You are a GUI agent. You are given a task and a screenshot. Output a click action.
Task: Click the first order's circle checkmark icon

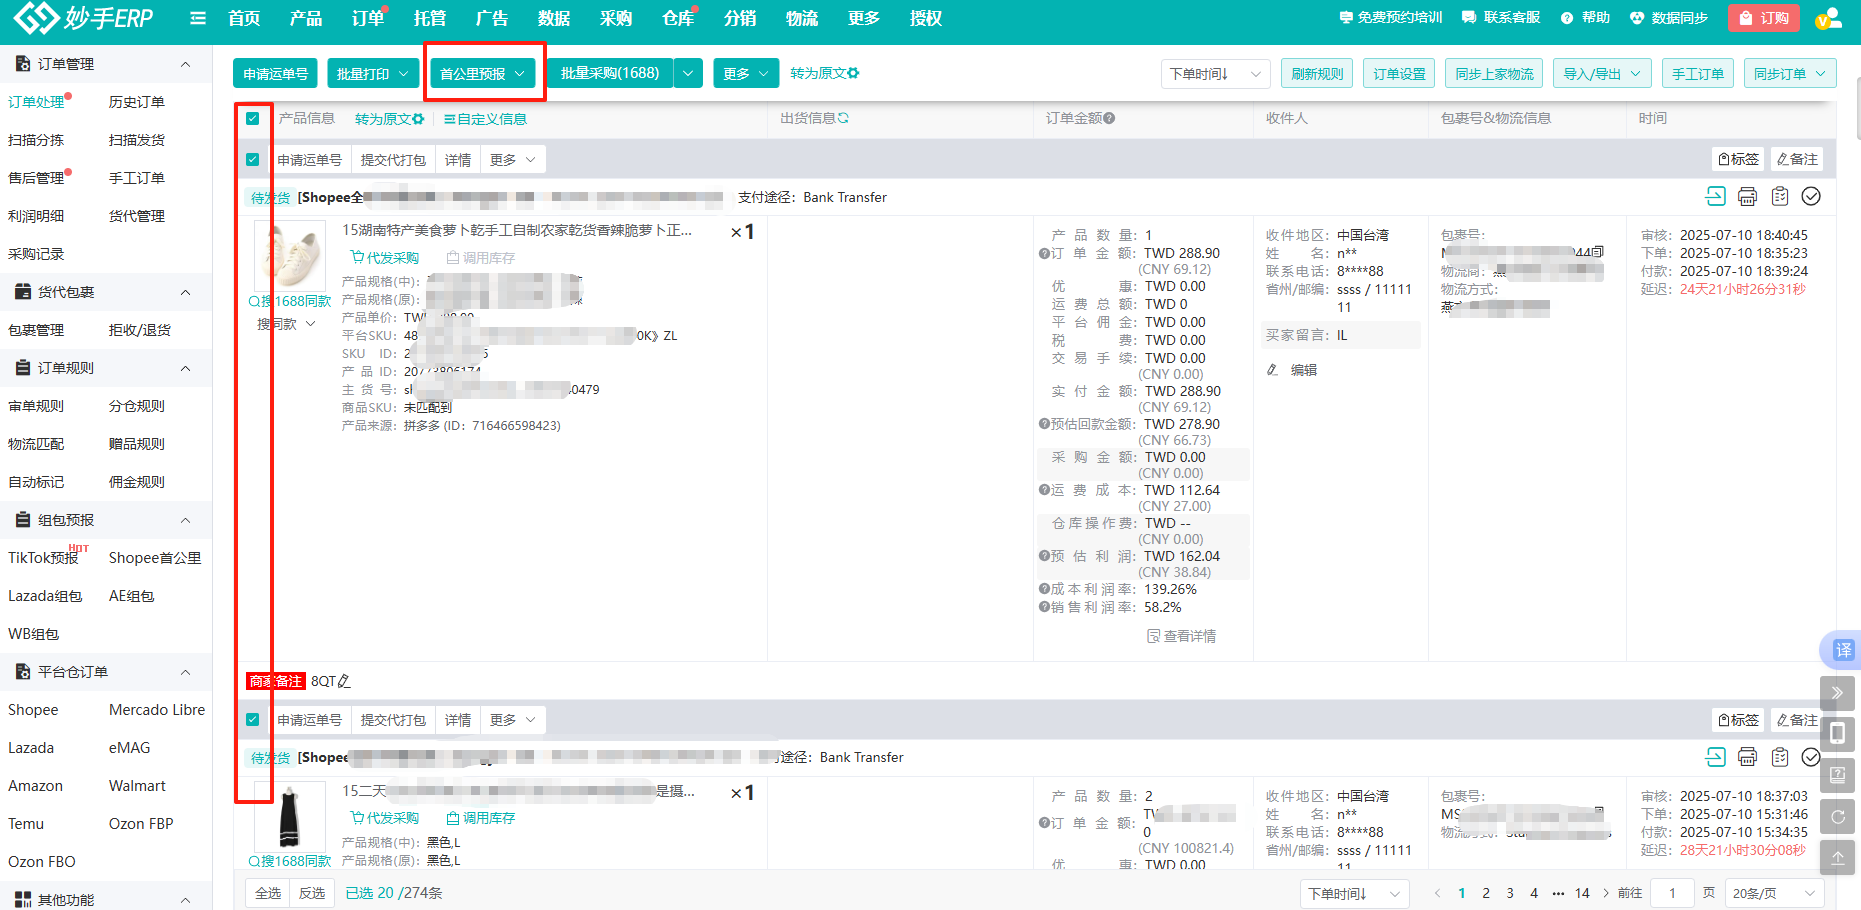[x=1811, y=196]
